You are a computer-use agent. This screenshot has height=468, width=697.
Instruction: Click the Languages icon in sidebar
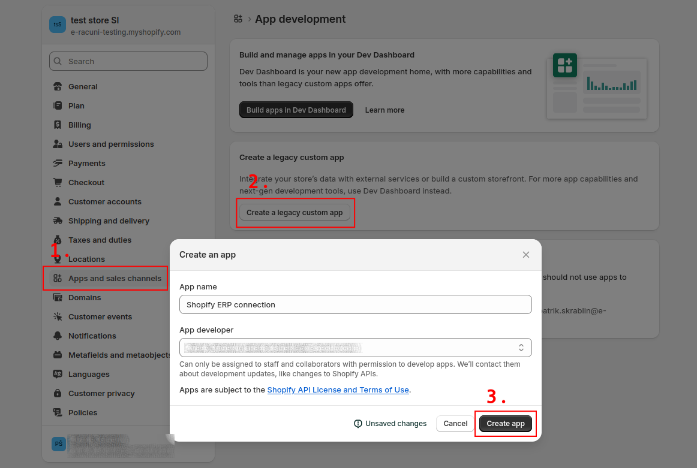pos(59,374)
